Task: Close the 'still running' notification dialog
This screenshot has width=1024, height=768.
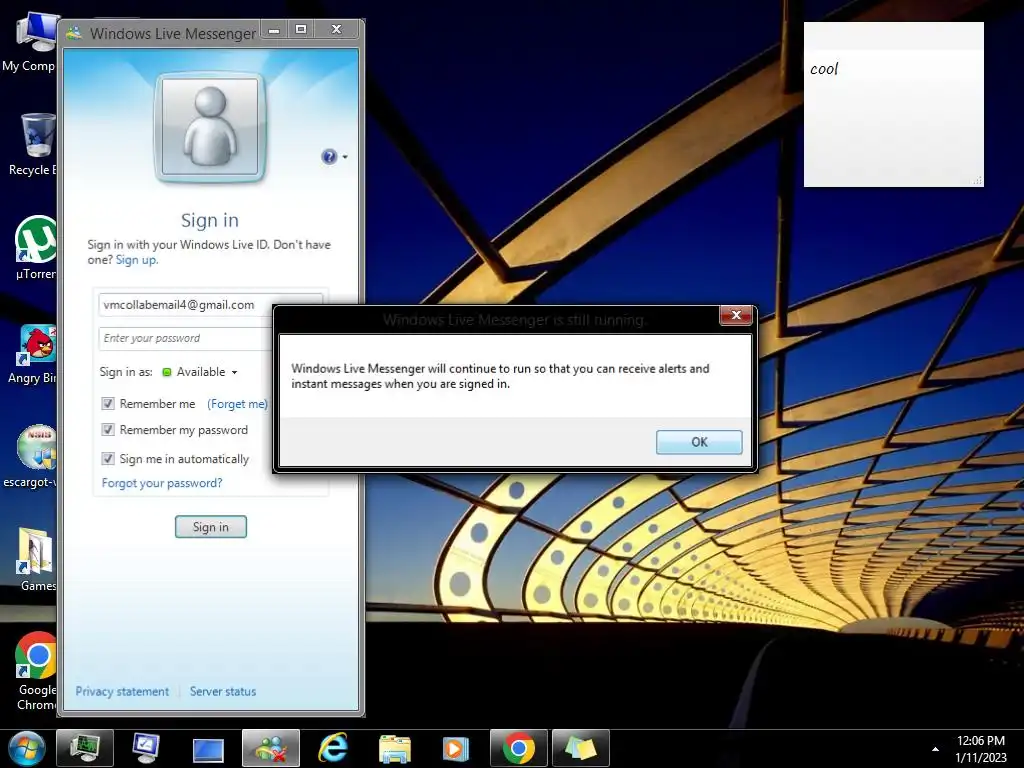Action: coord(736,315)
